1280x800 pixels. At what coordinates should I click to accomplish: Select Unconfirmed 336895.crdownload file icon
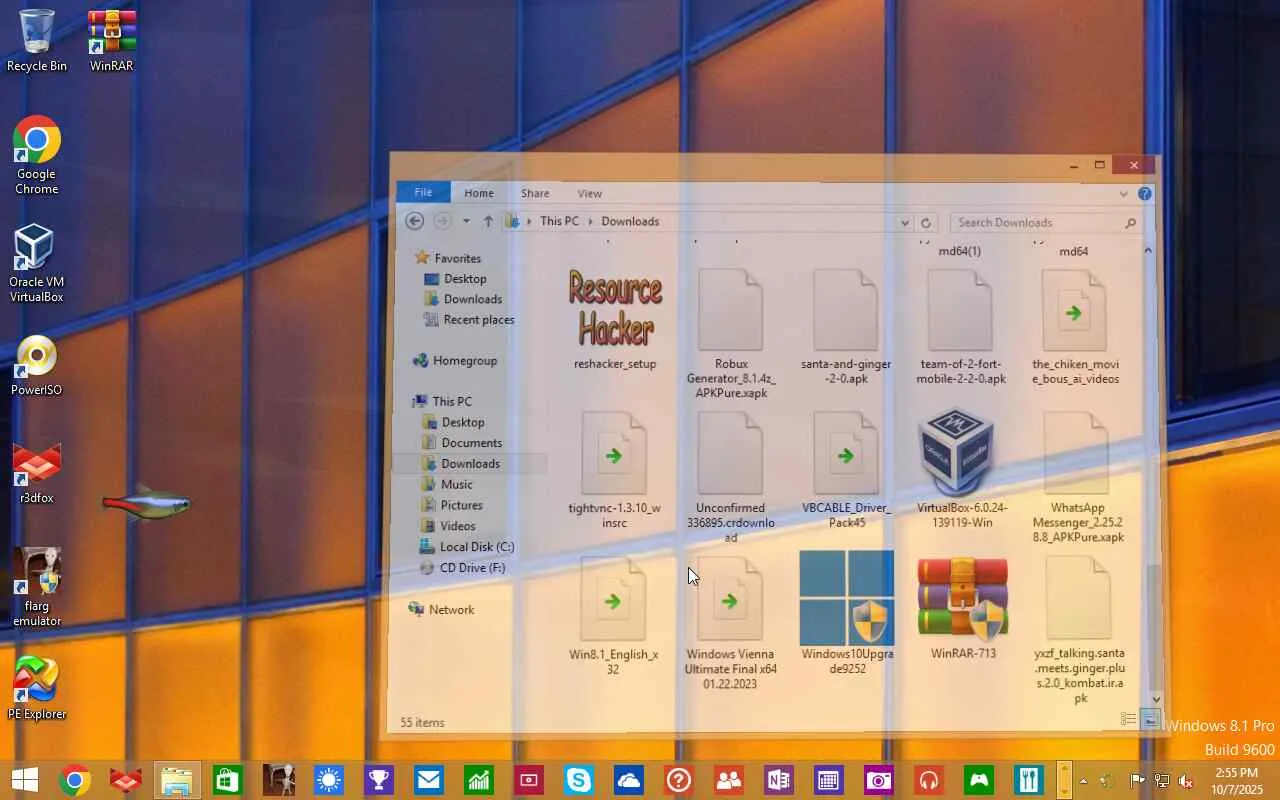tap(731, 453)
